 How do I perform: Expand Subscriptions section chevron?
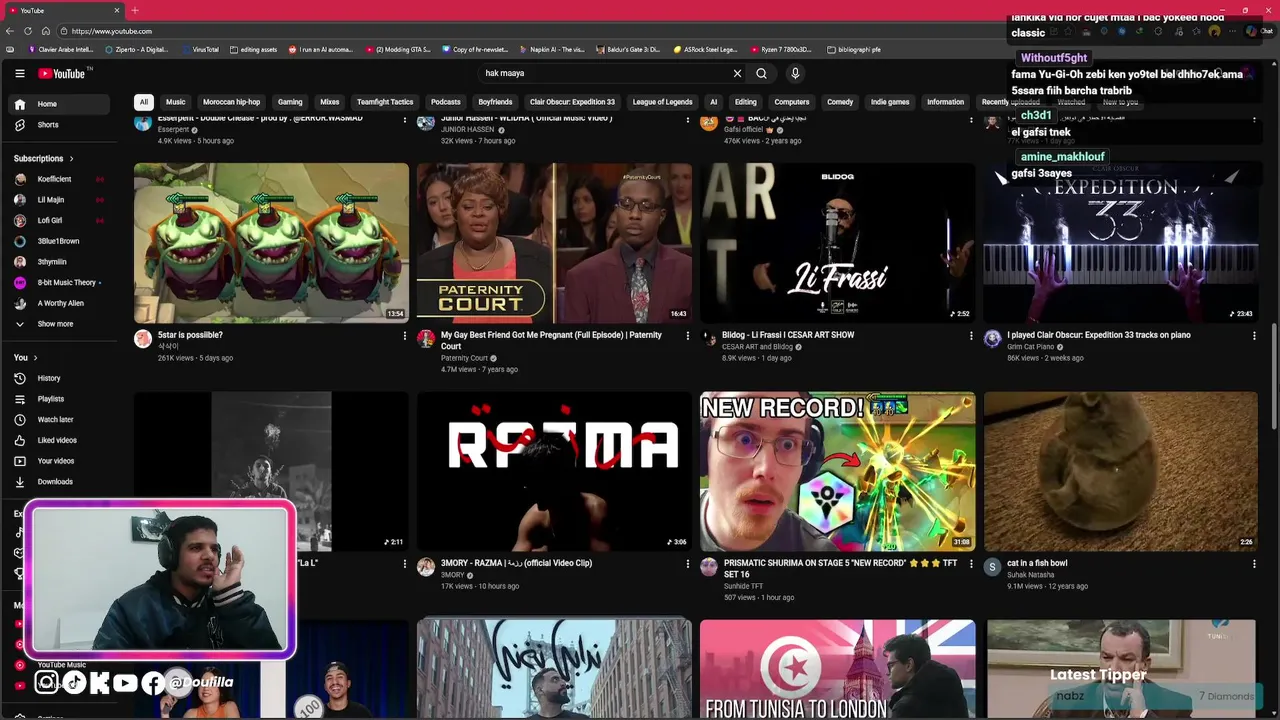point(71,159)
